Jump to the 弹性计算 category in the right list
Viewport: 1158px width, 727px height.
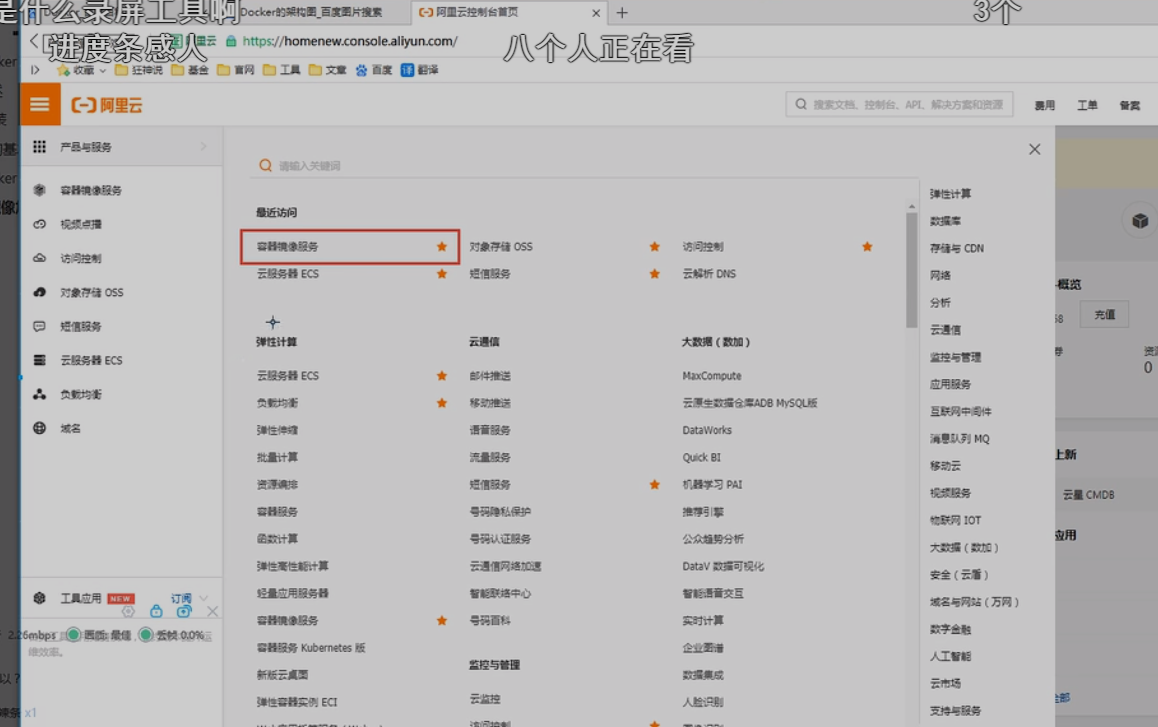tap(950, 194)
